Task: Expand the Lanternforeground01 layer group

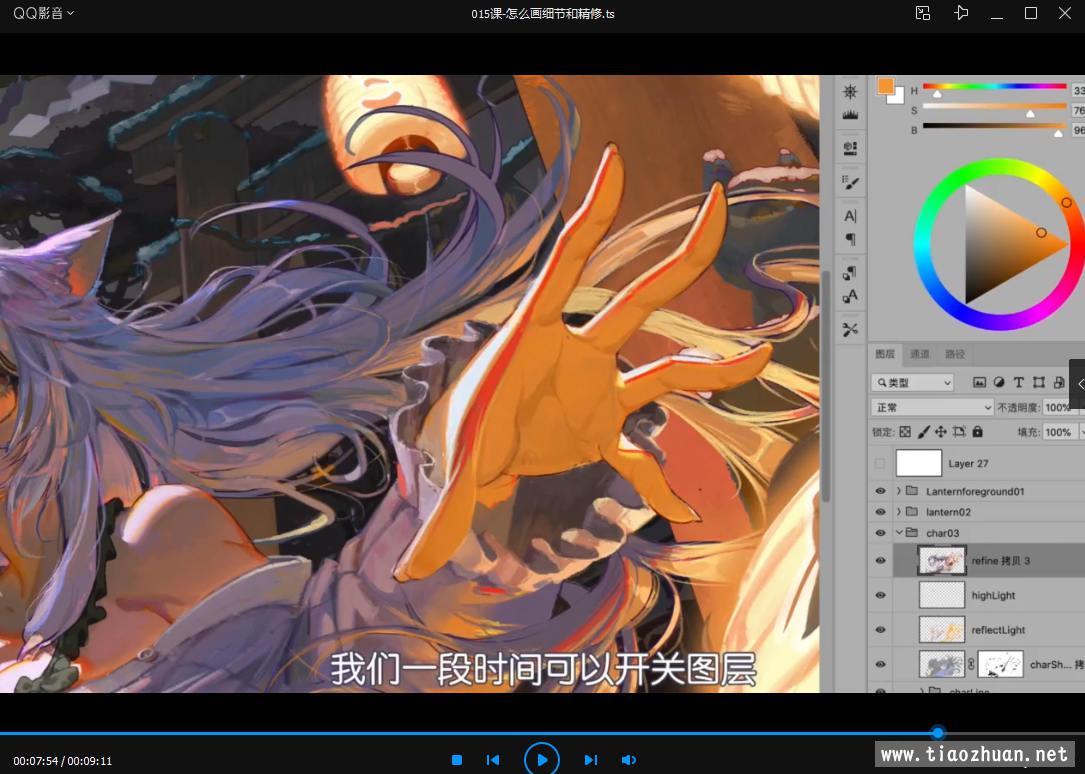Action: tap(899, 491)
